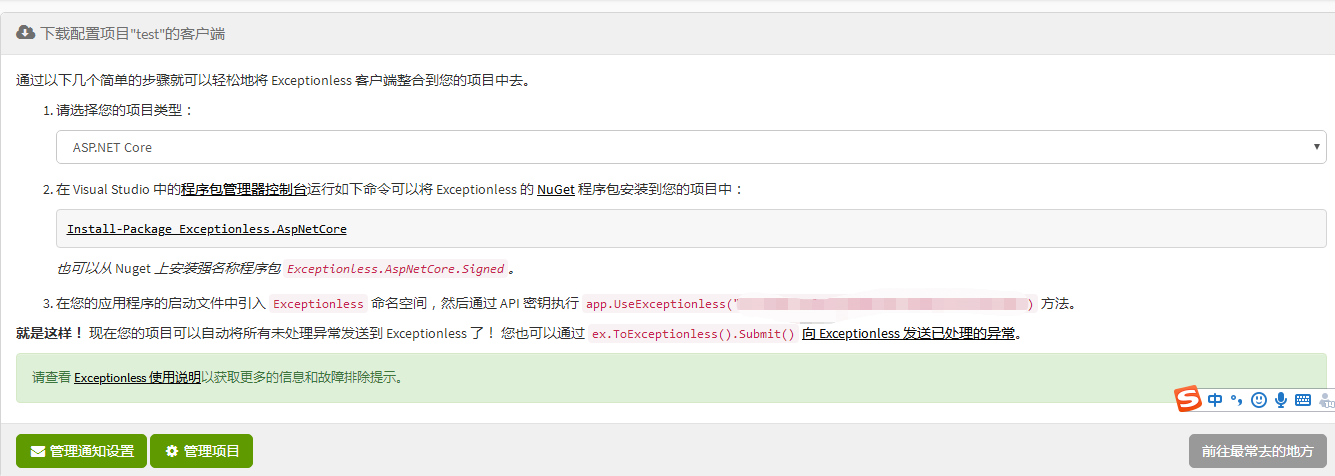This screenshot has height=476, width=1335.
Task: Click the envelope icon on 管理通知设置 button
Action: pos(38,451)
